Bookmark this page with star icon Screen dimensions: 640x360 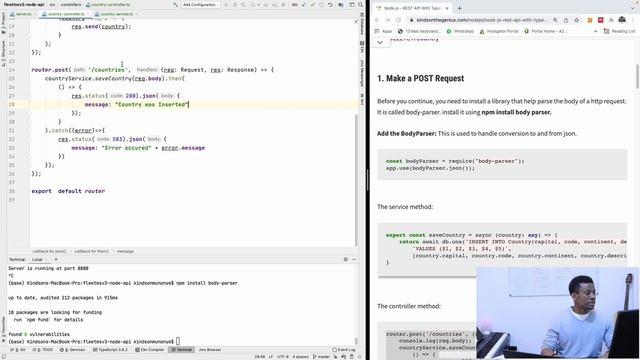pos(576,20)
